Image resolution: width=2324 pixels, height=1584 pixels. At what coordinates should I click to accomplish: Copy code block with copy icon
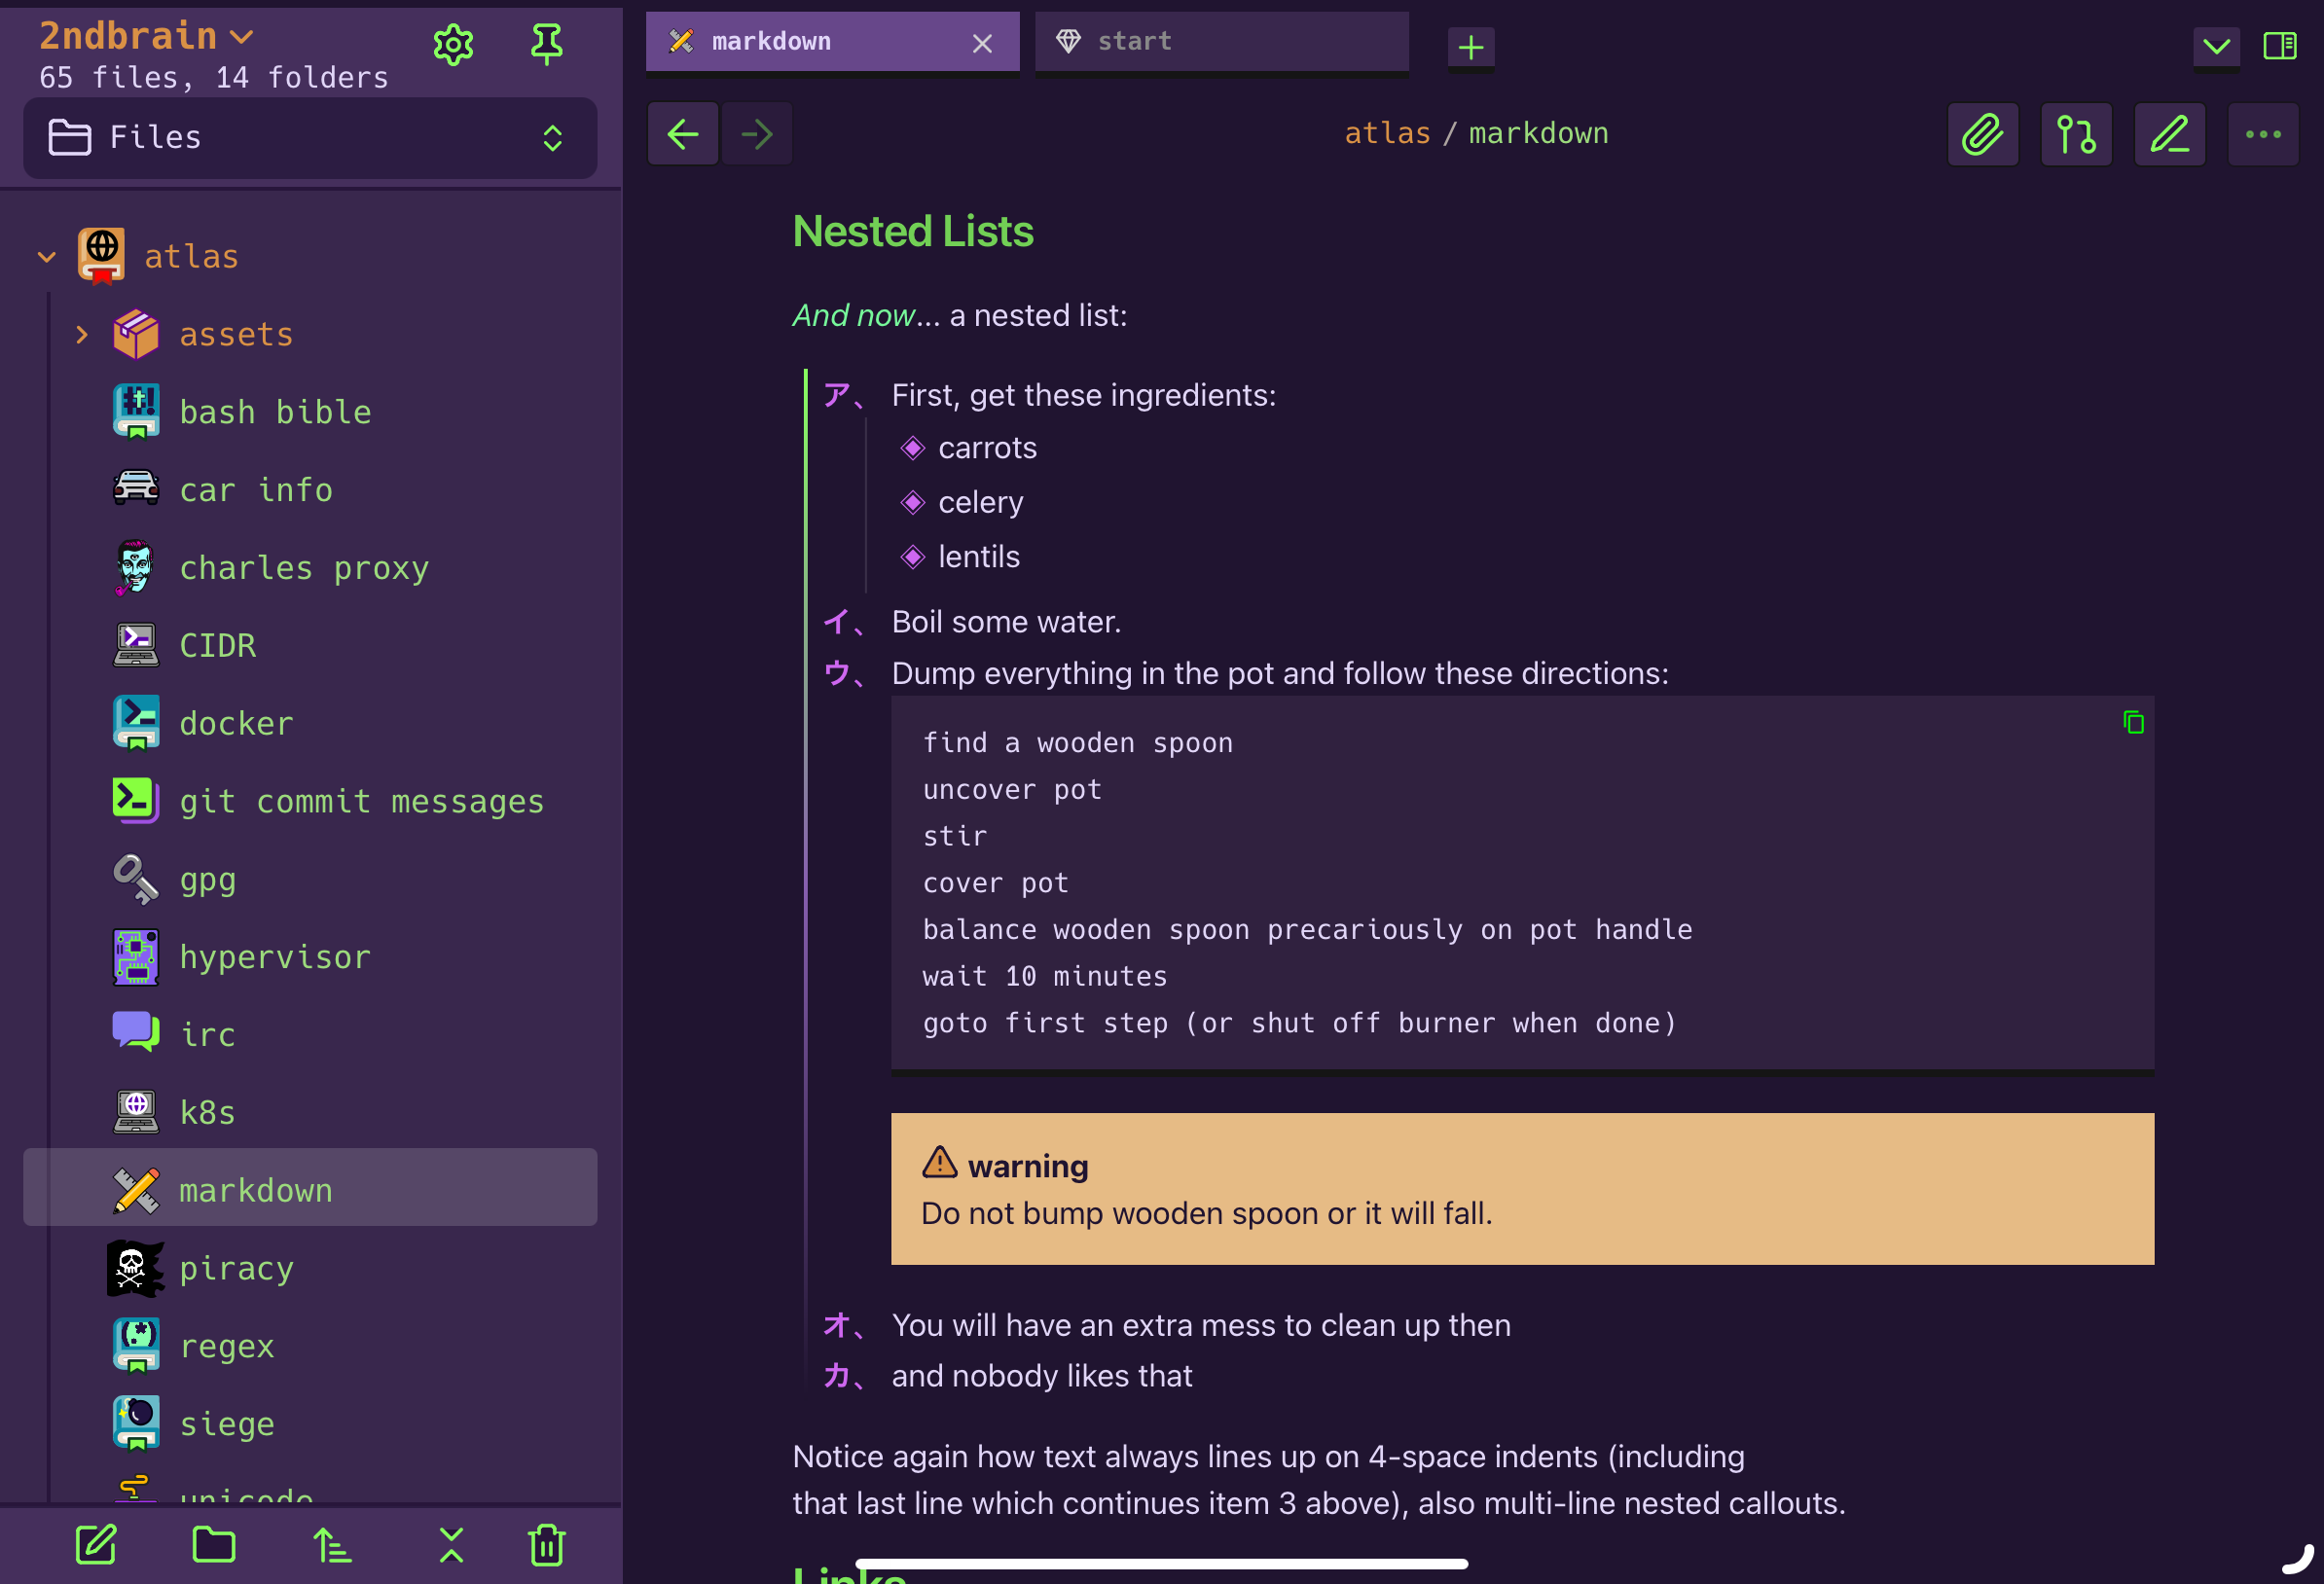[2133, 722]
